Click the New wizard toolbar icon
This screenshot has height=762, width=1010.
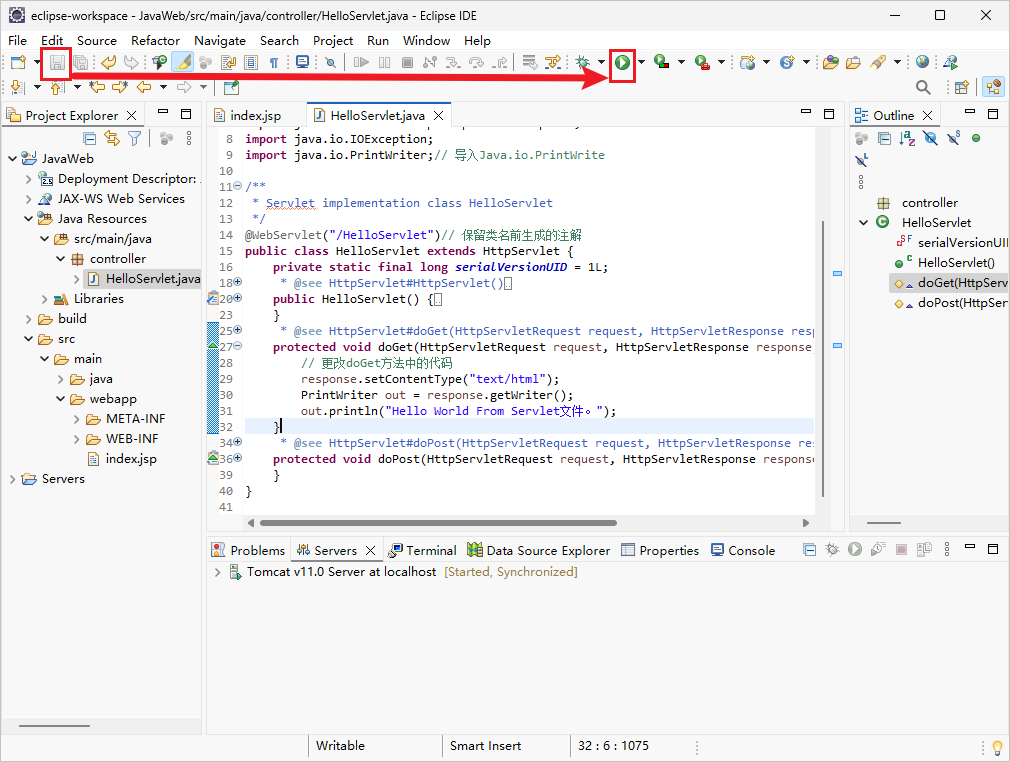coord(18,62)
